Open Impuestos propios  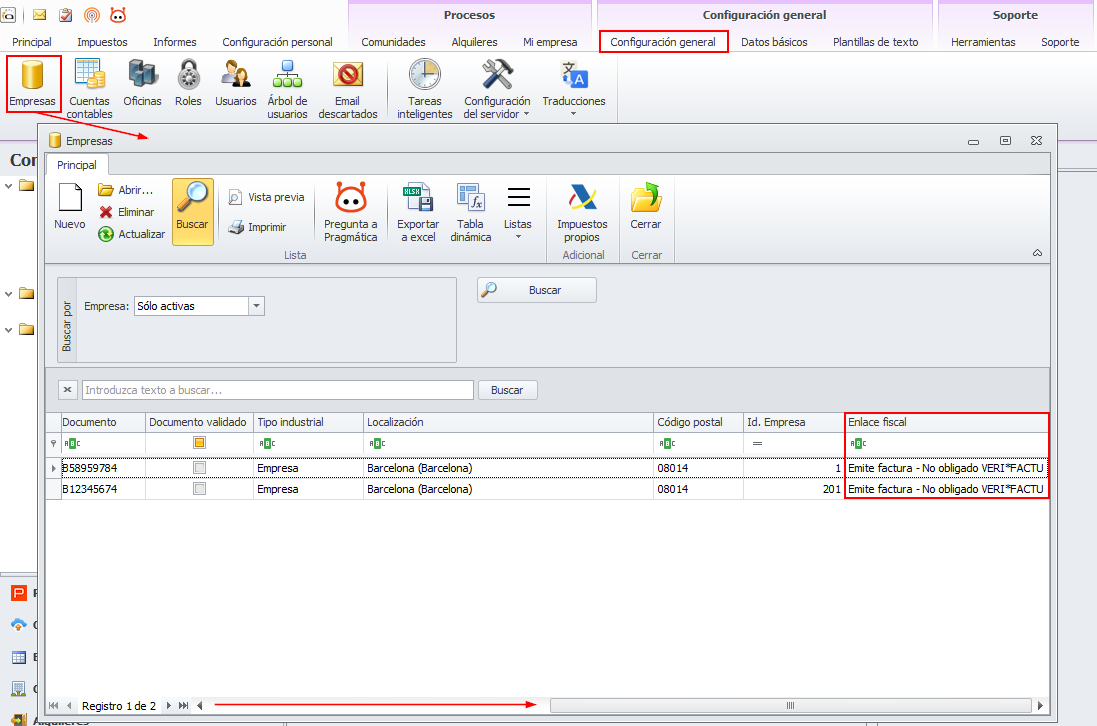582,212
